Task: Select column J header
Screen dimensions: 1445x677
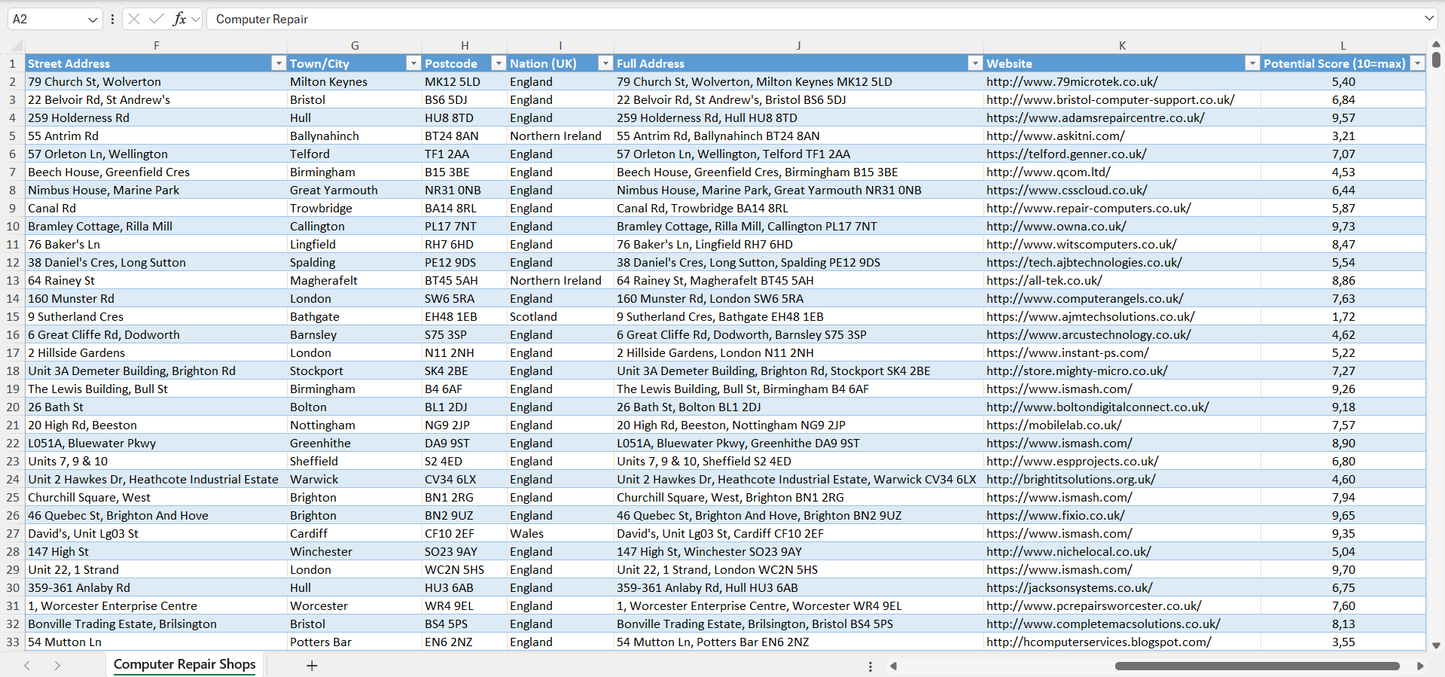Action: pos(798,46)
